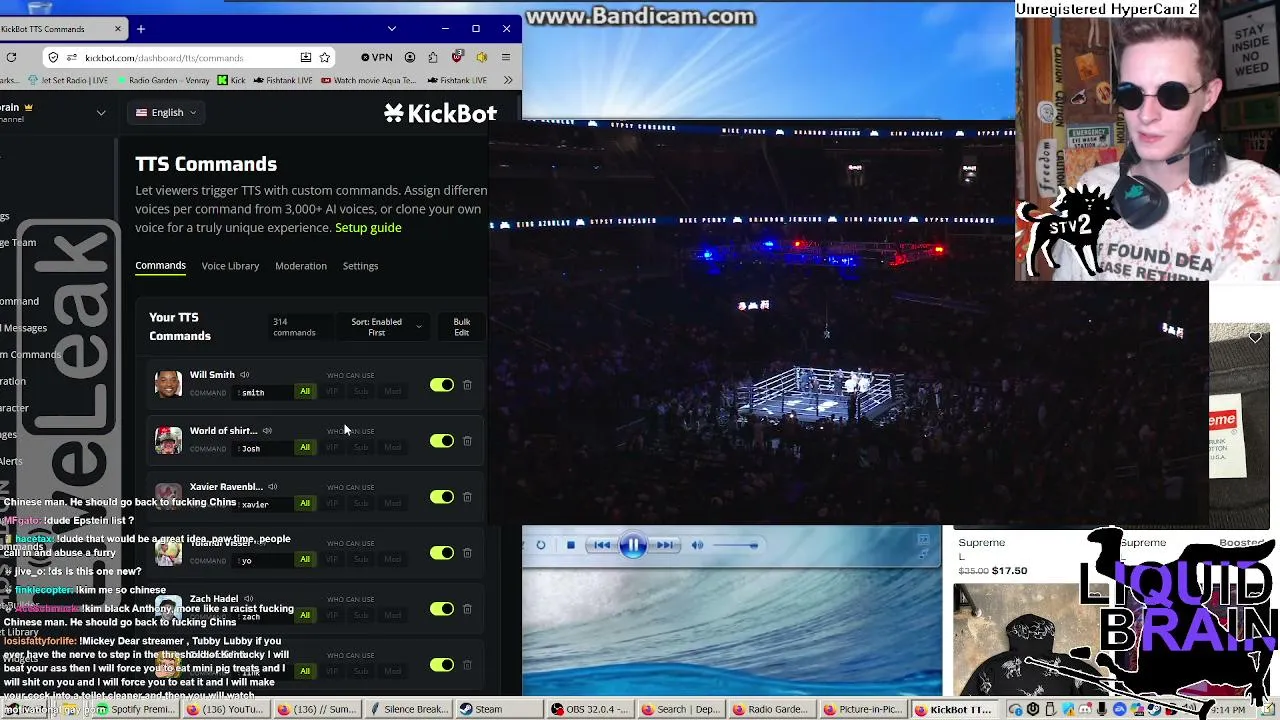This screenshot has width=1280, height=720.
Task: Open the Radio Garden Venray bookmark
Action: point(163,80)
